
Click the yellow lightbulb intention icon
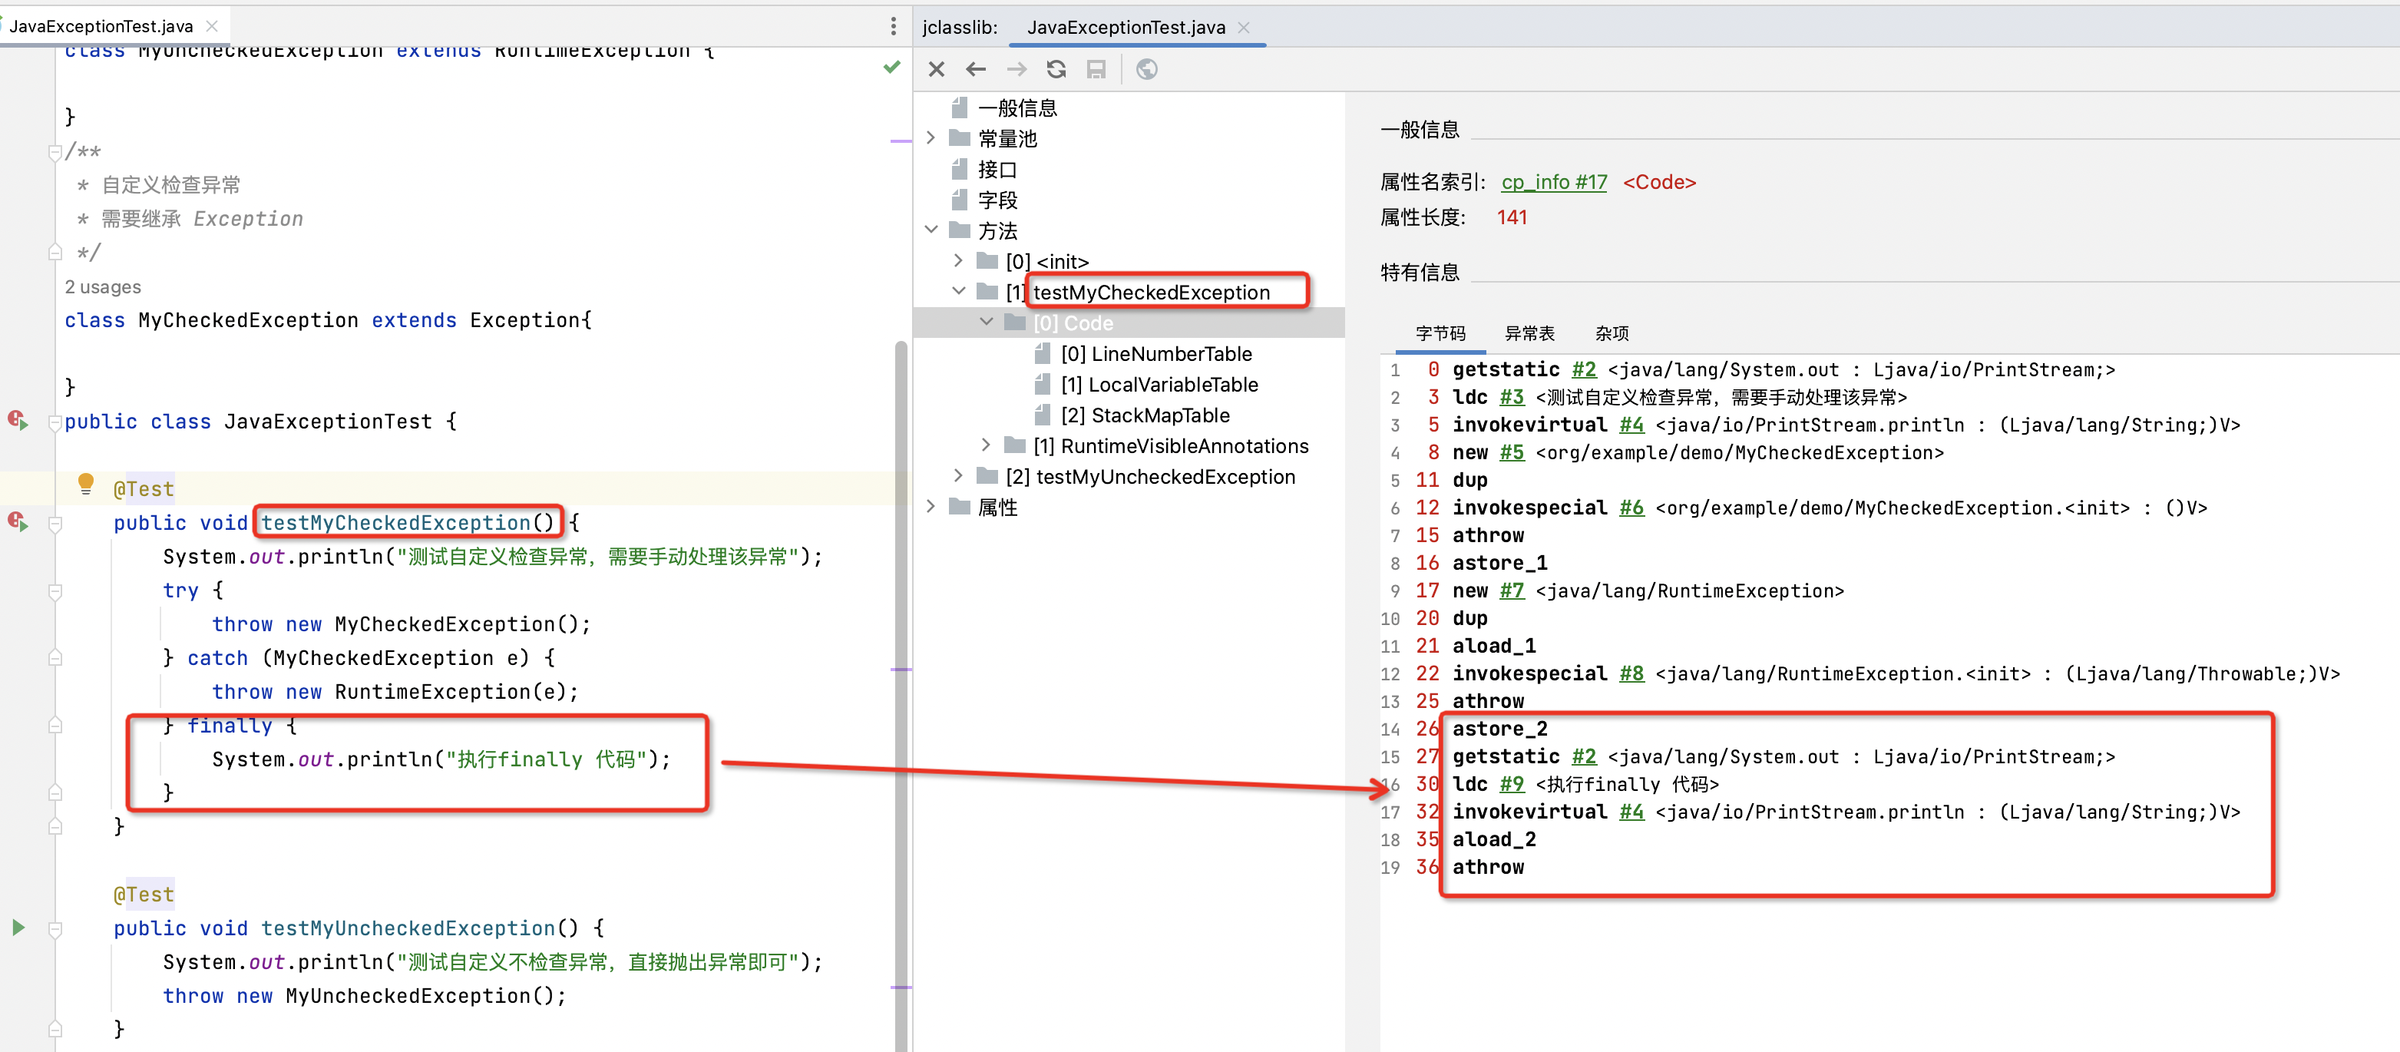tap(86, 485)
